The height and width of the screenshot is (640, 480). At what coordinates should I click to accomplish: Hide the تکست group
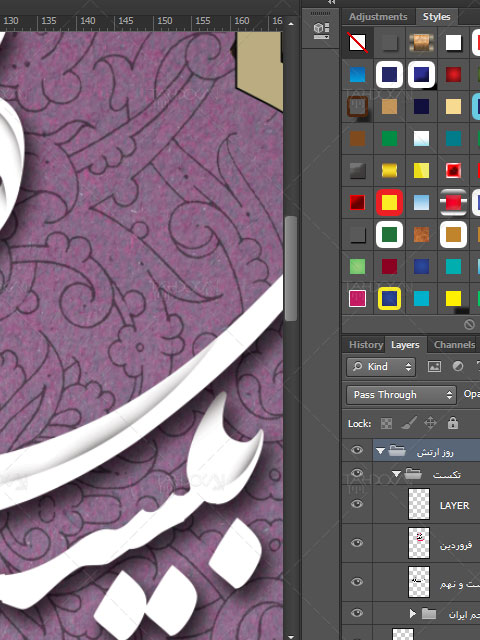(357, 473)
